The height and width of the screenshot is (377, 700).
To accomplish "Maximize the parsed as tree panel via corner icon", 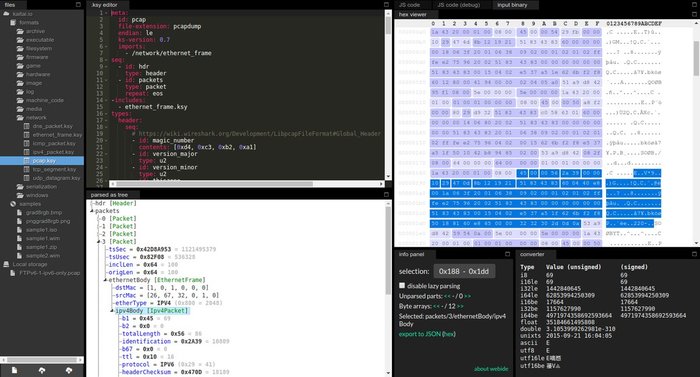I will [x=387, y=195].
